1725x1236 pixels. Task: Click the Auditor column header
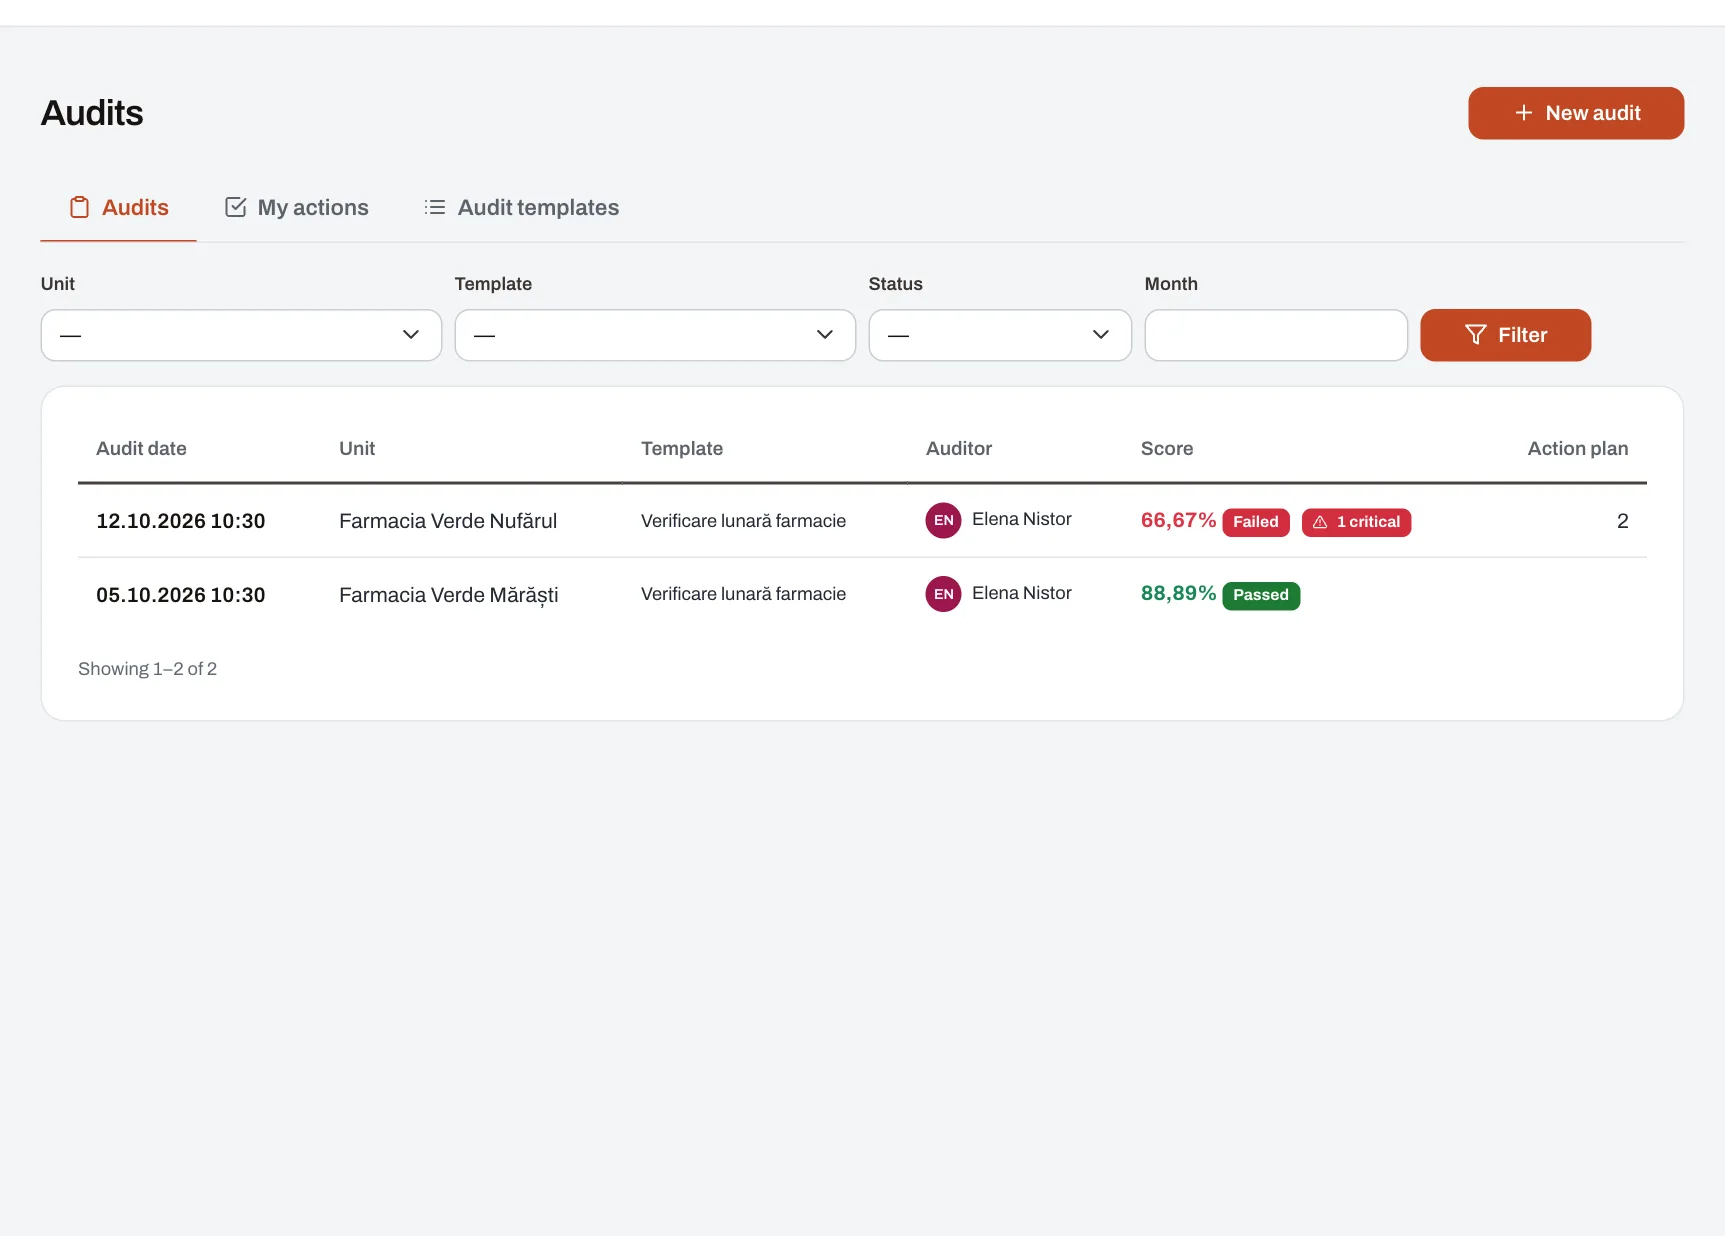[959, 449]
